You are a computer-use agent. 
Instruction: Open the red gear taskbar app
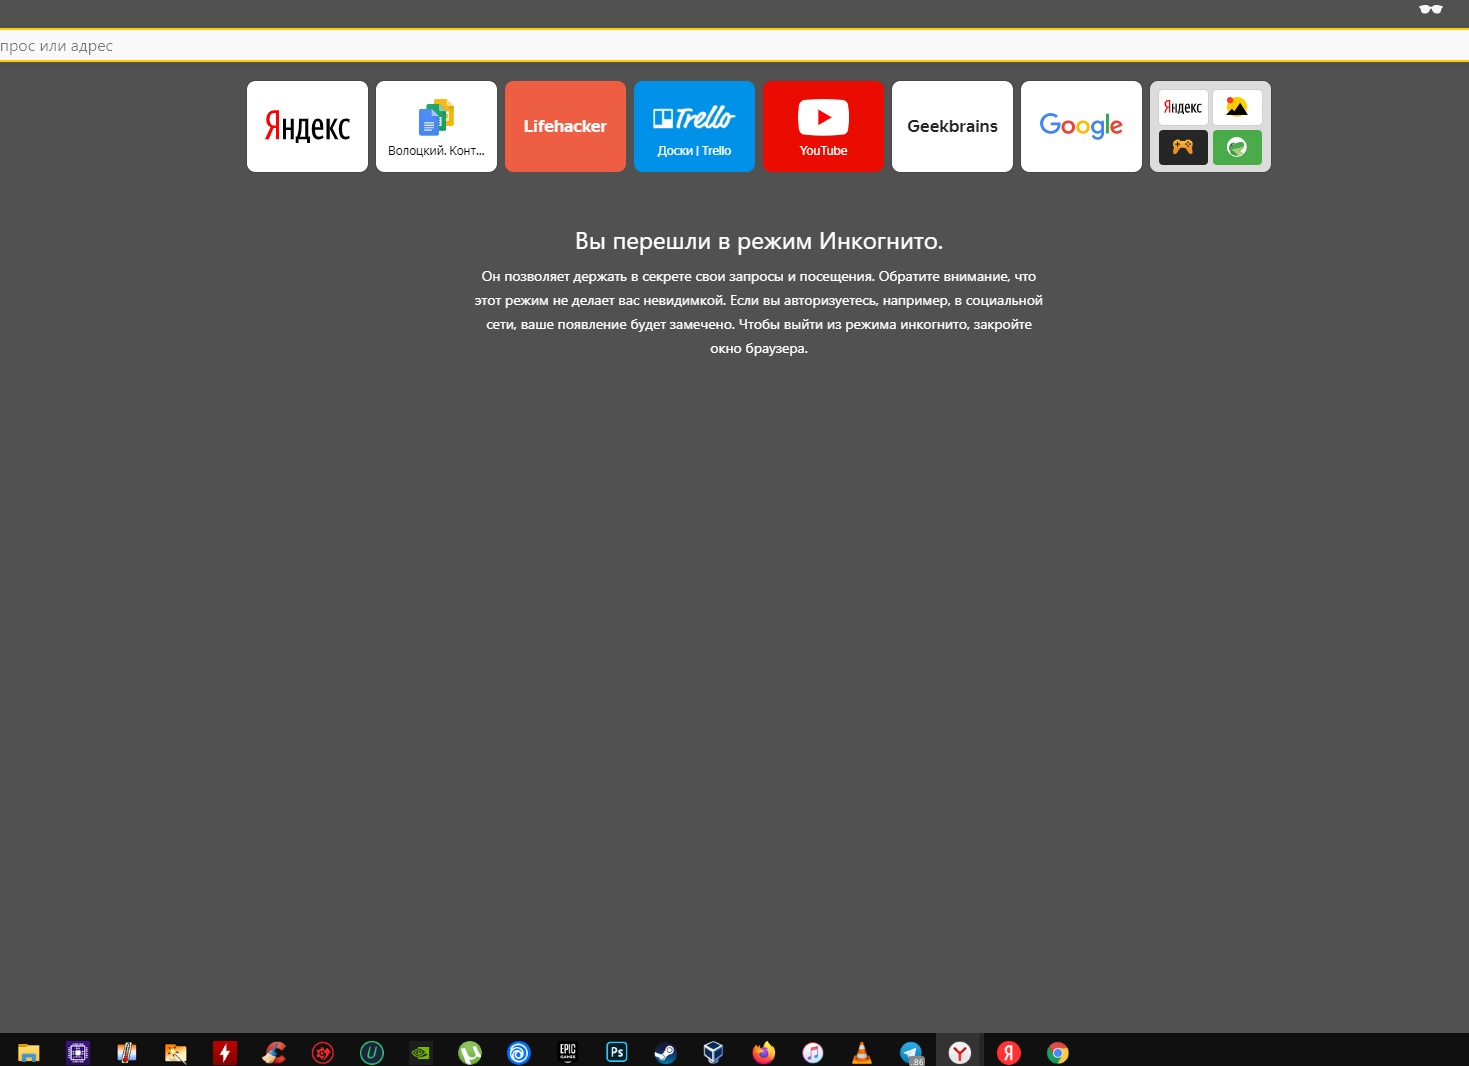(x=322, y=1052)
